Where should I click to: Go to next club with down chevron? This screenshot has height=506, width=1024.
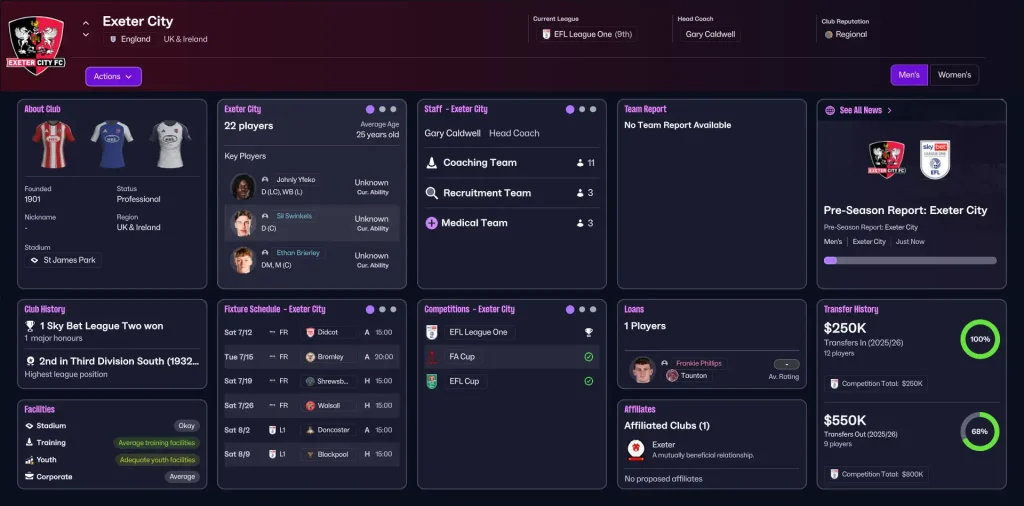pyautogui.click(x=86, y=35)
